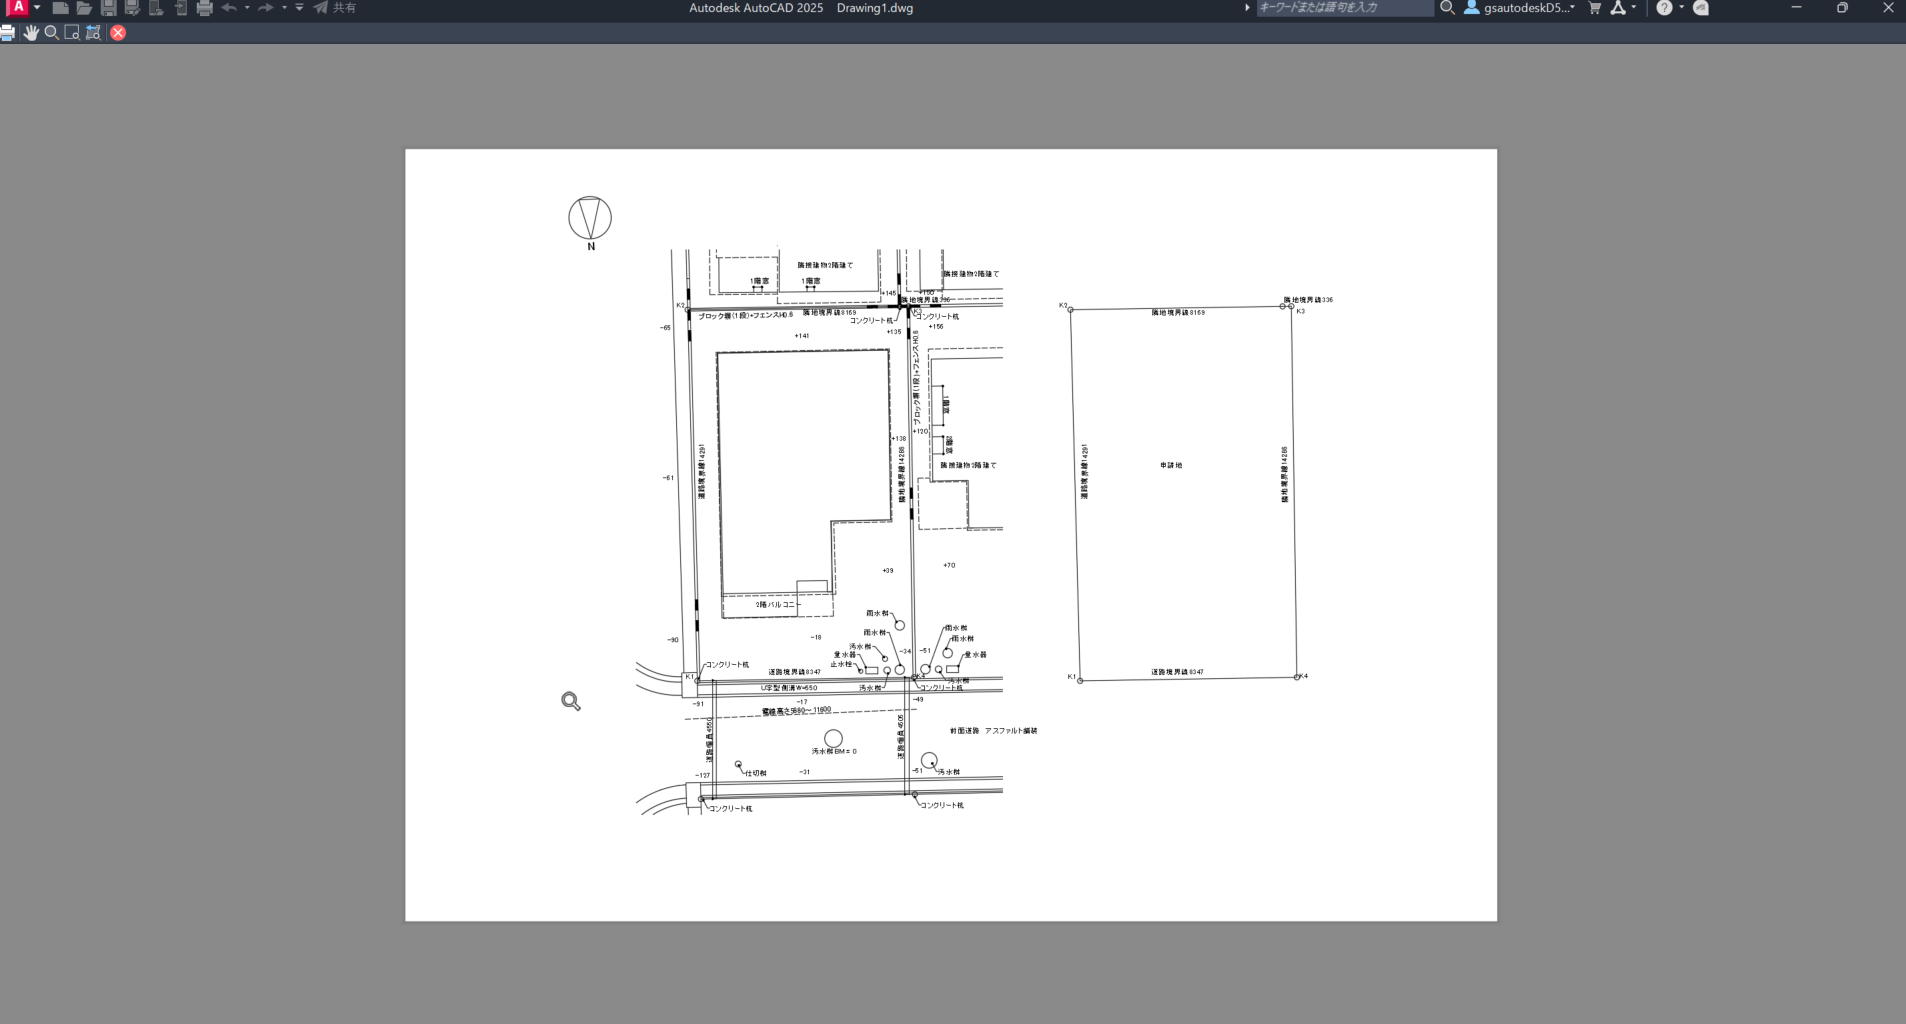Open the Customize Quick Access Toolbar dropdown
Image resolution: width=1906 pixels, height=1024 pixels.
299,8
